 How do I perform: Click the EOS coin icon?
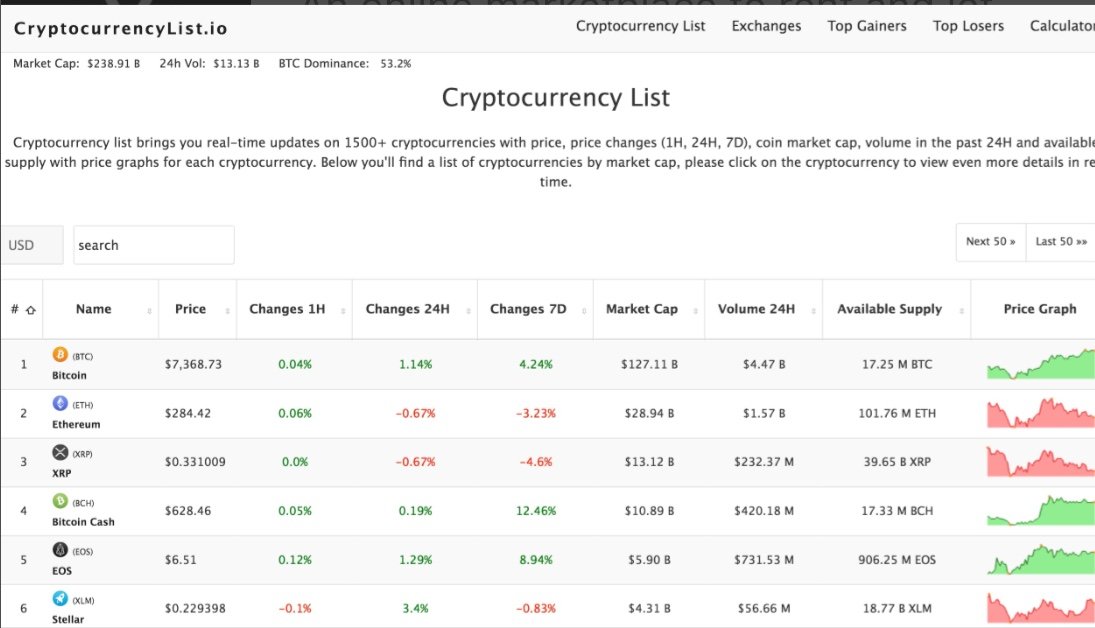pos(59,550)
